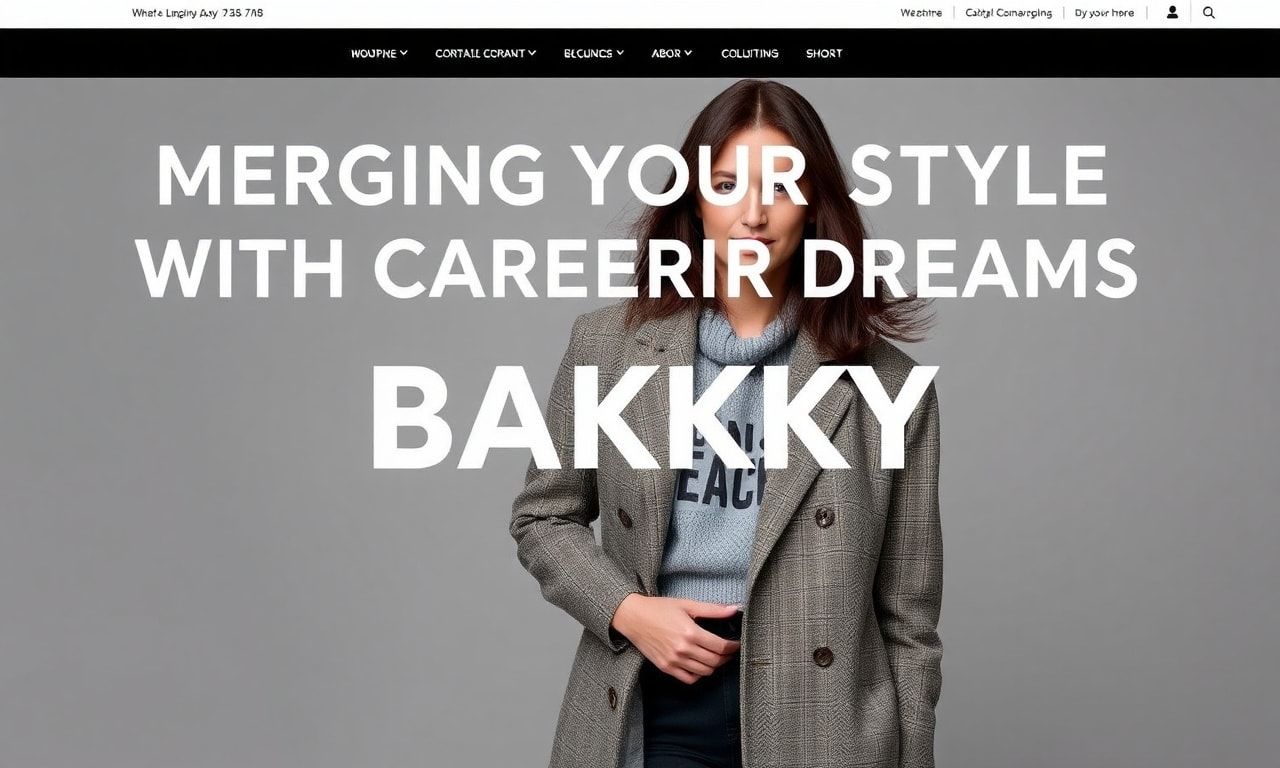Click the 'MERGING YOUR STYLE' headline line
This screenshot has height=768, width=1280.
(x=632, y=176)
